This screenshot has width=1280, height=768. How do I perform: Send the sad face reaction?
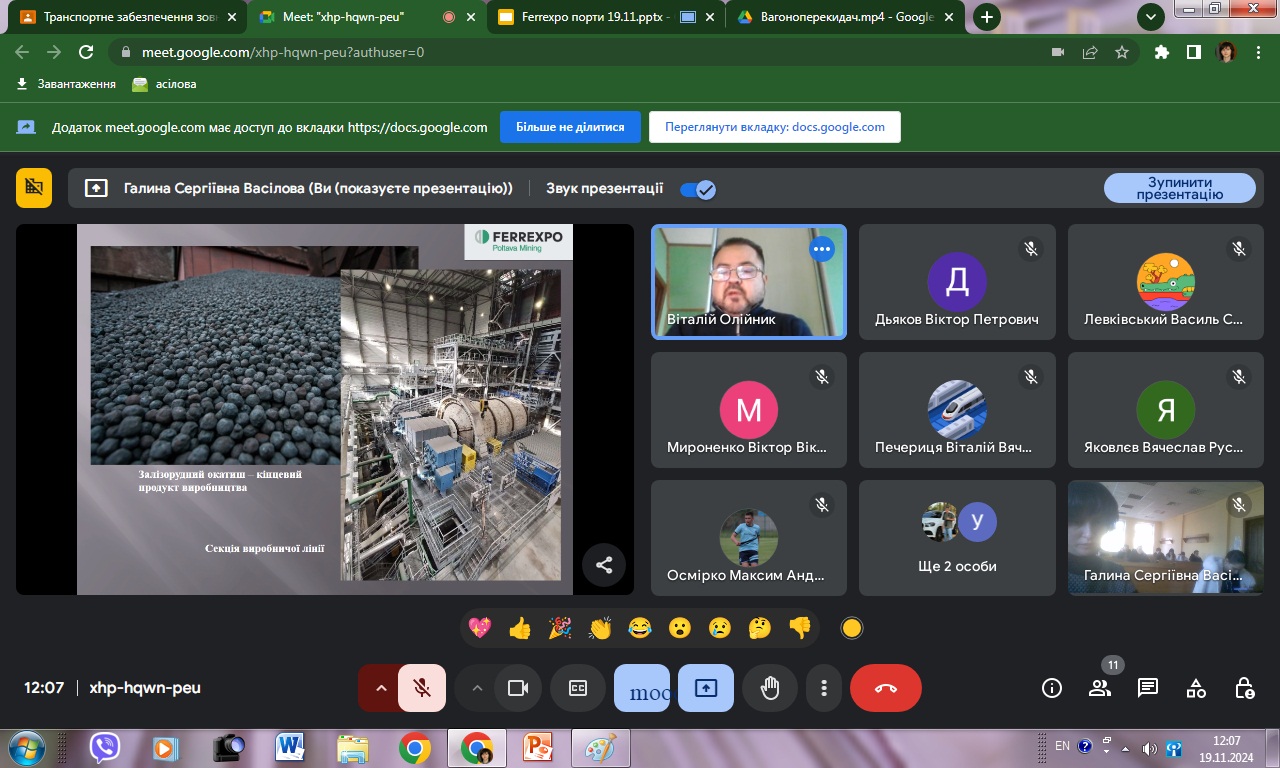(720, 628)
